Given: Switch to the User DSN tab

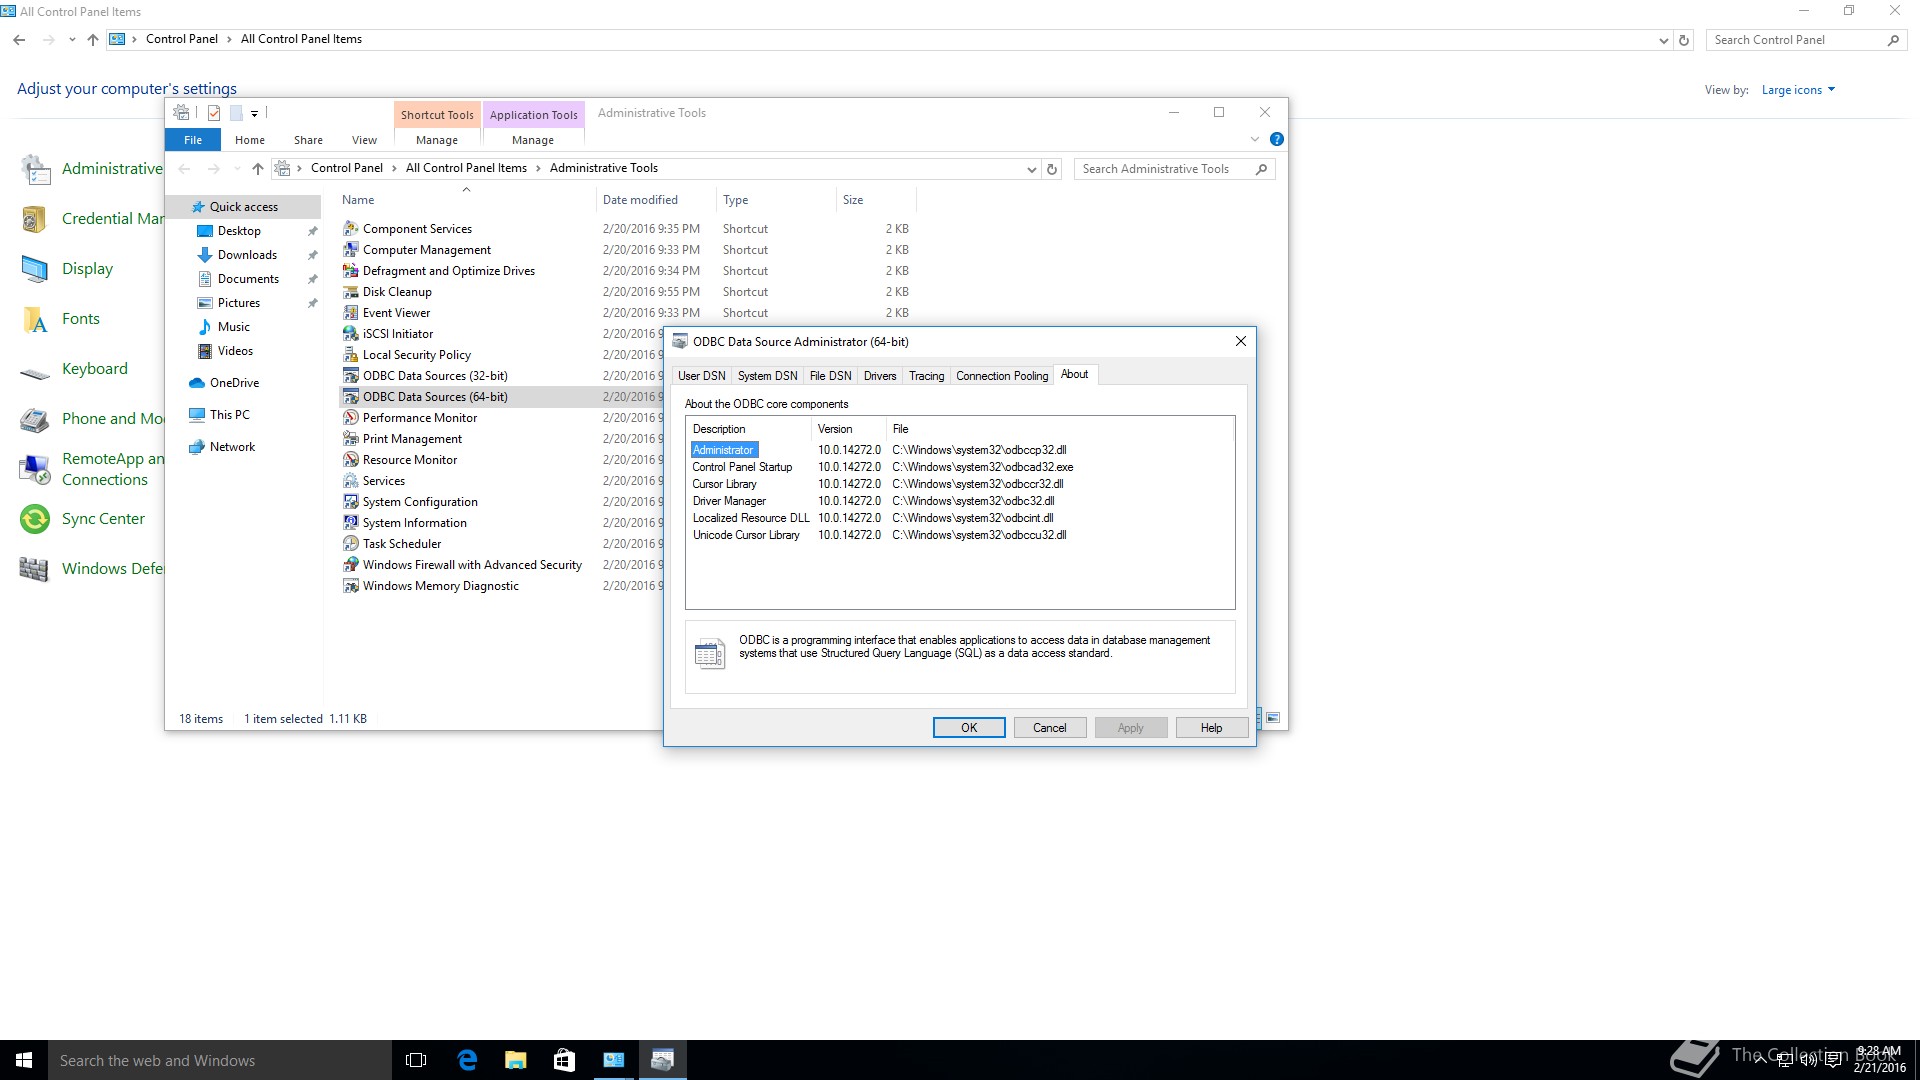Looking at the screenshot, I should (702, 376).
